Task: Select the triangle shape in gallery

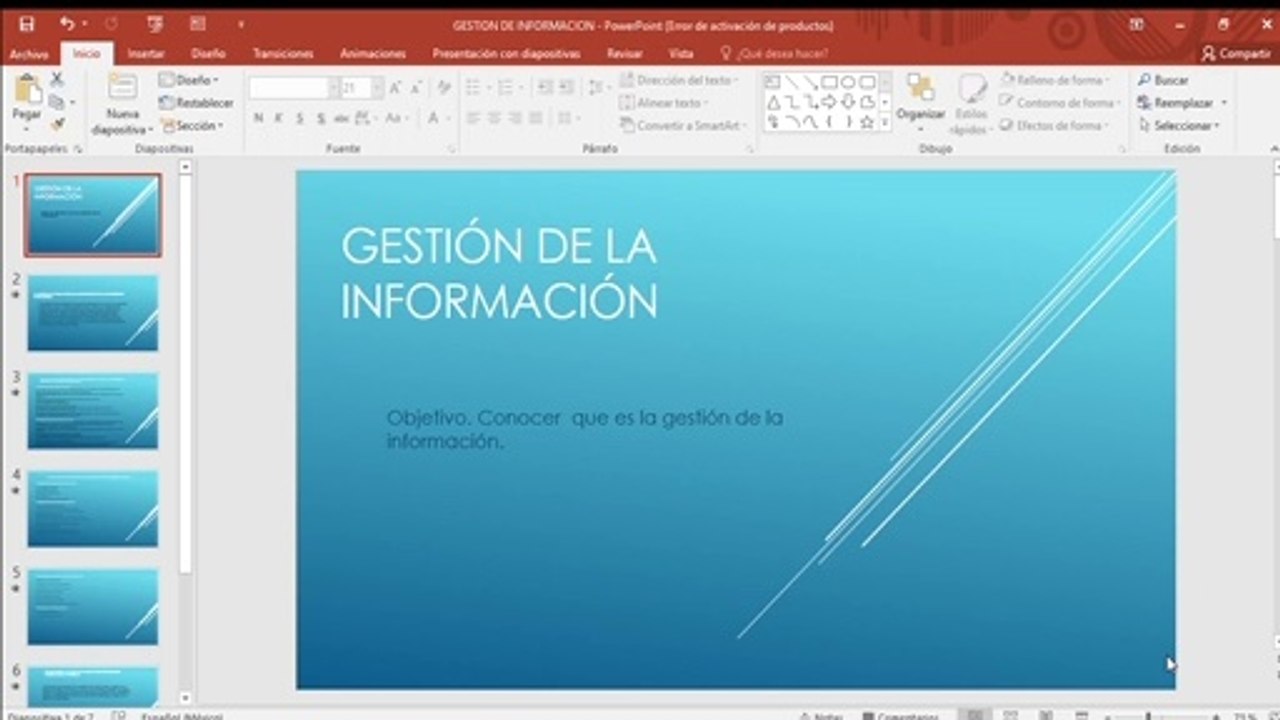Action: pyautogui.click(x=773, y=102)
